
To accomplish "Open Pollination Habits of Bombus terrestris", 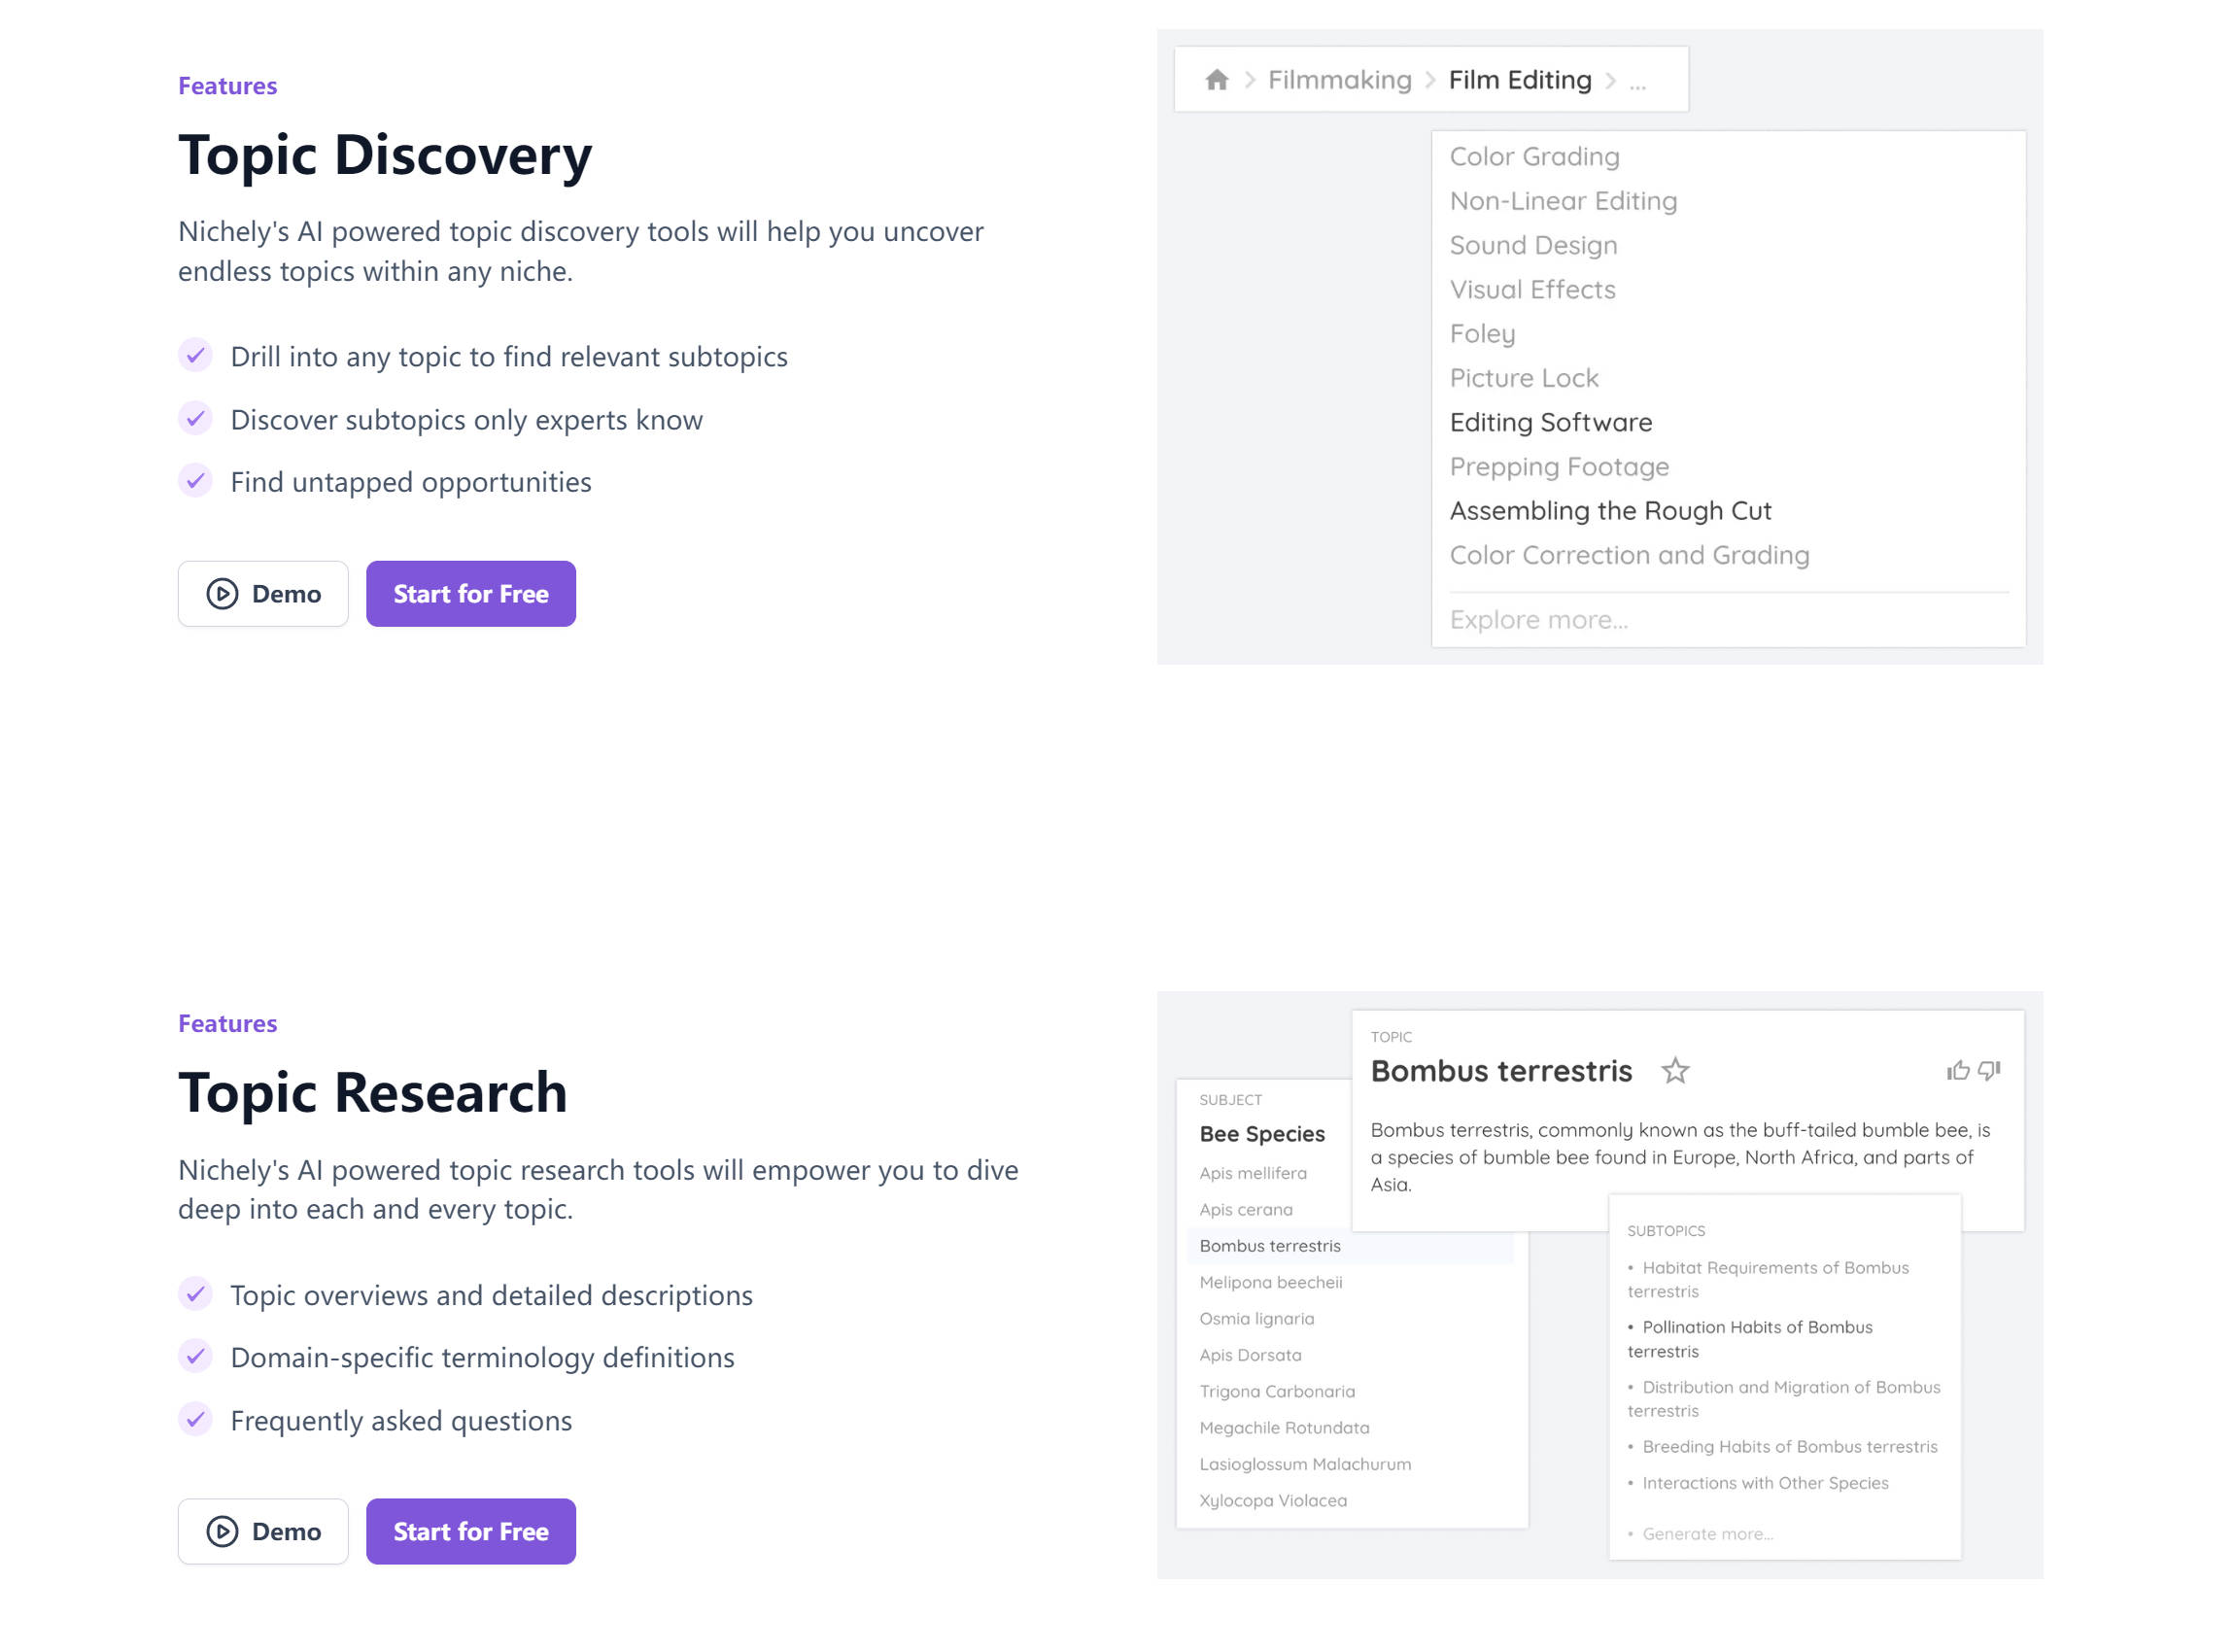I will click(x=1750, y=1339).
